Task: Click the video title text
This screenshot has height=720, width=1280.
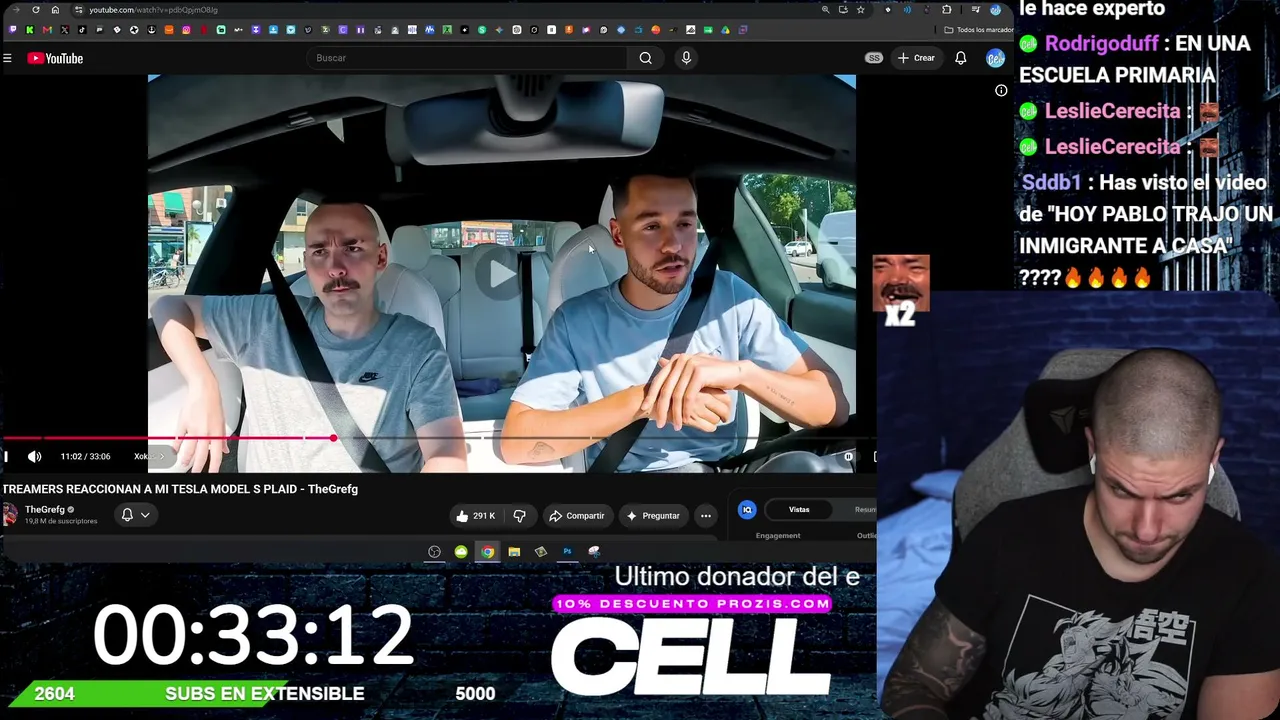Action: 180,489
